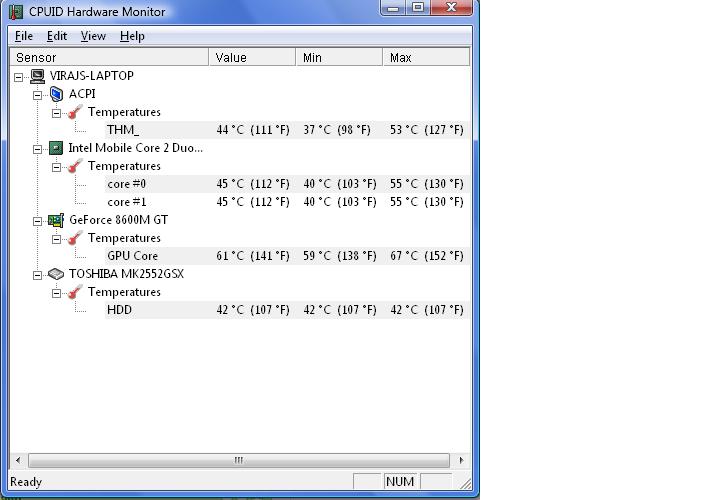
Task: Click the thermometer icon under Intel Mobile Core 2 Duo
Action: [75, 166]
